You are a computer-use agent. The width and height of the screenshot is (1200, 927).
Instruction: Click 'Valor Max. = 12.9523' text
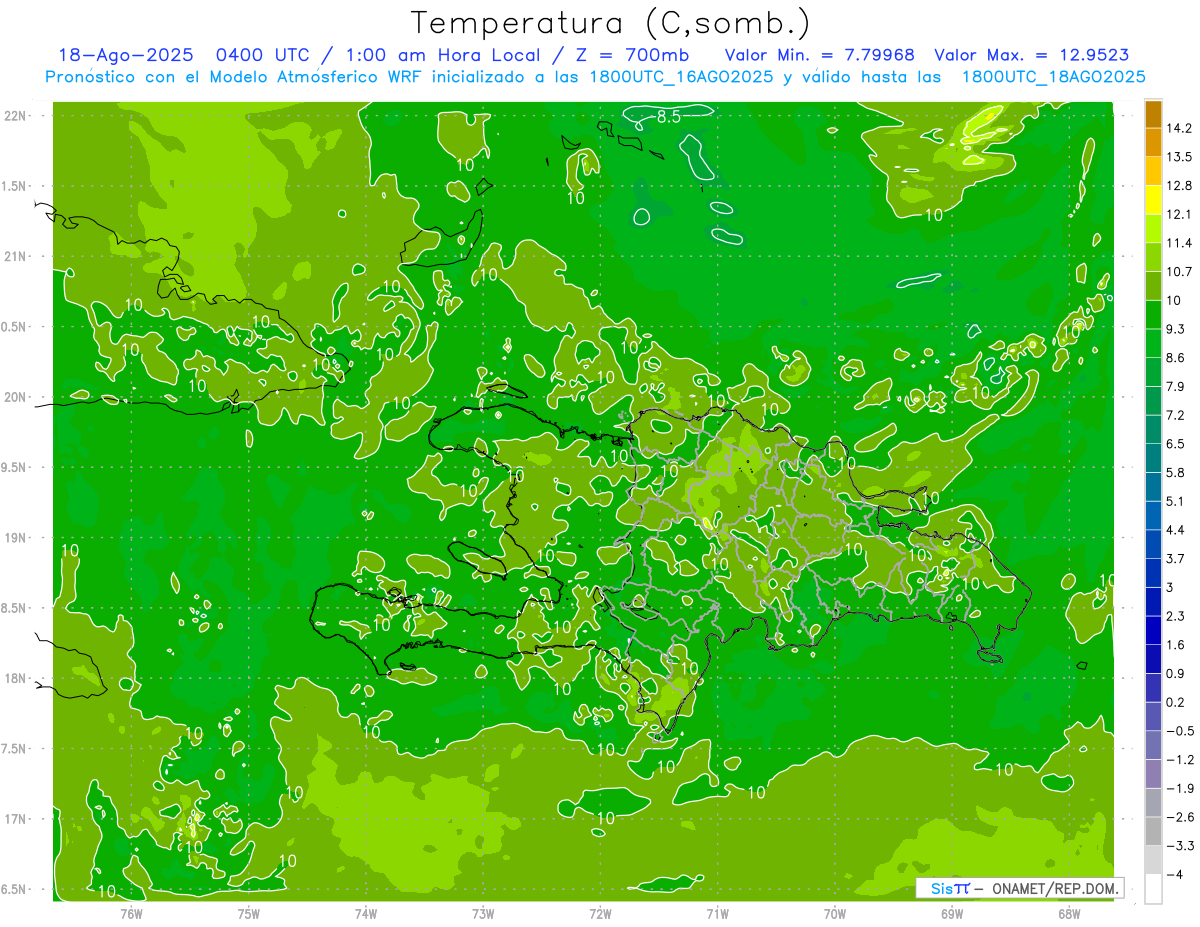coord(1031,55)
